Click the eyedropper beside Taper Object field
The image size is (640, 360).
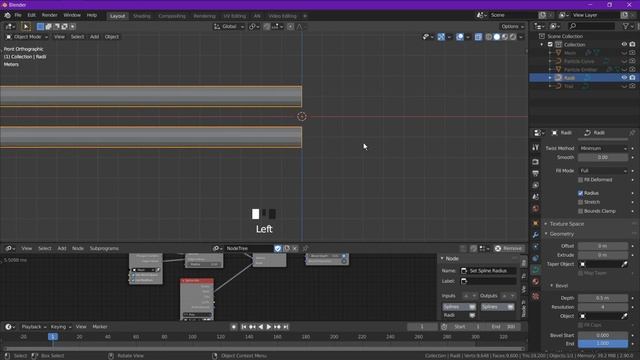(x=624, y=264)
